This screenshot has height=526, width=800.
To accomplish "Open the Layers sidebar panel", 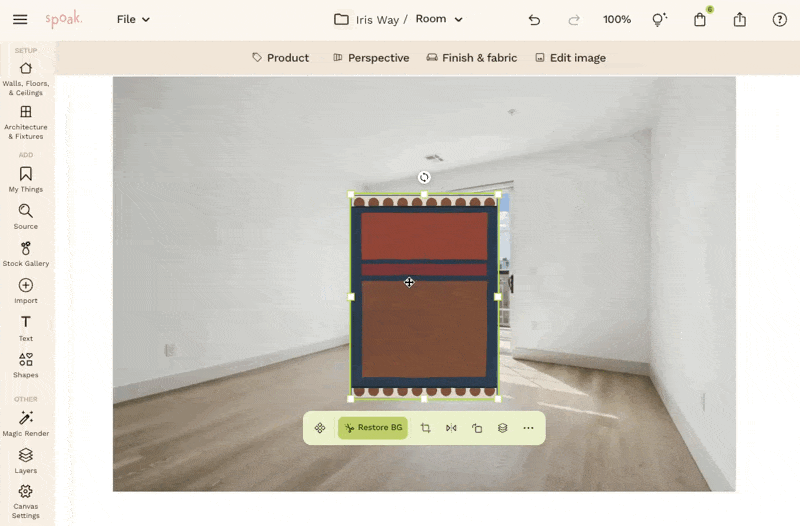I will (x=26, y=461).
